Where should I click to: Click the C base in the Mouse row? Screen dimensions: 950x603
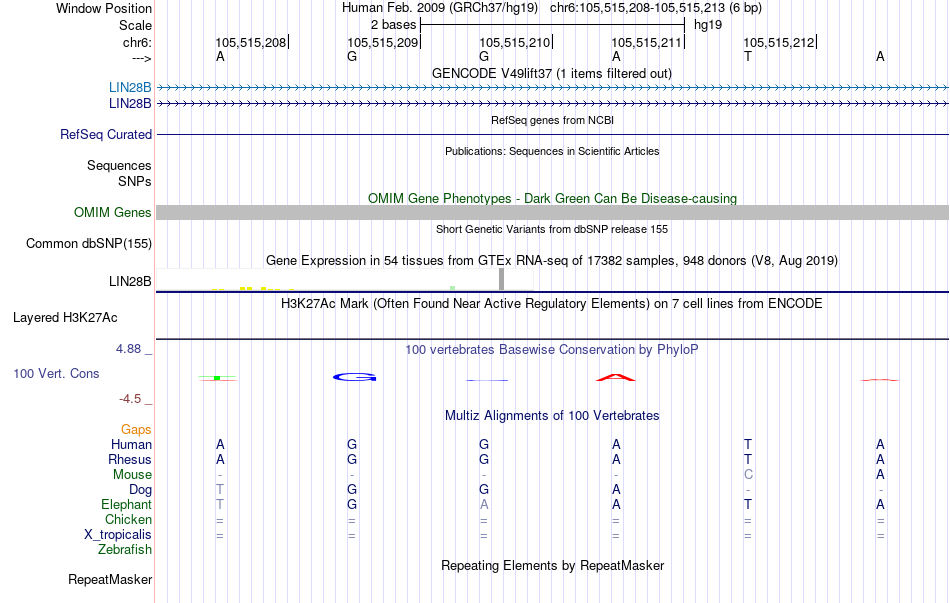748,475
